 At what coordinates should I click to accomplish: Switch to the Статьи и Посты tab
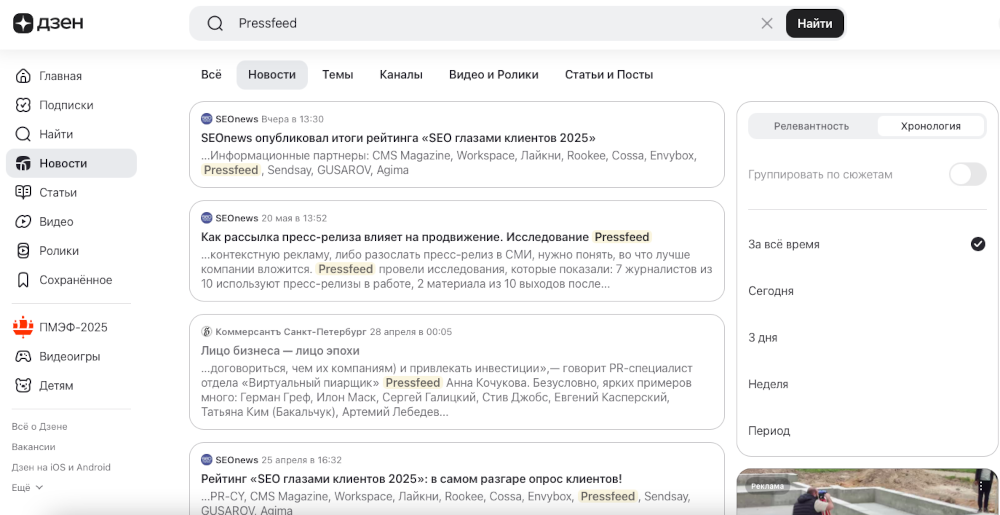coord(609,75)
